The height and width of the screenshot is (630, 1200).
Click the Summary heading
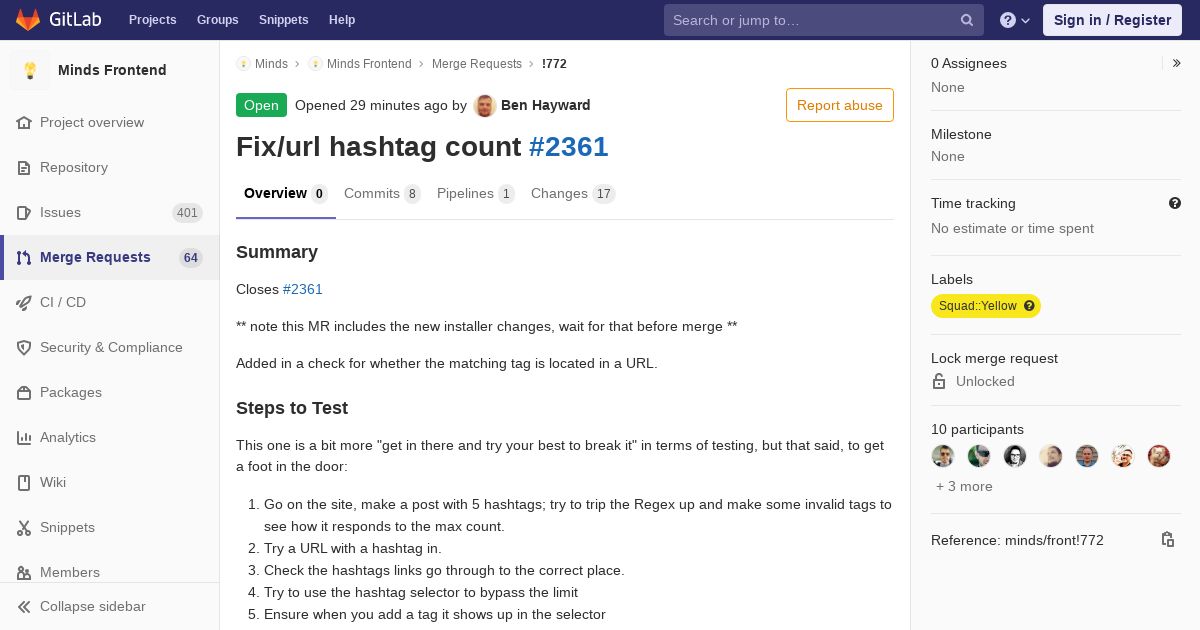(x=277, y=252)
